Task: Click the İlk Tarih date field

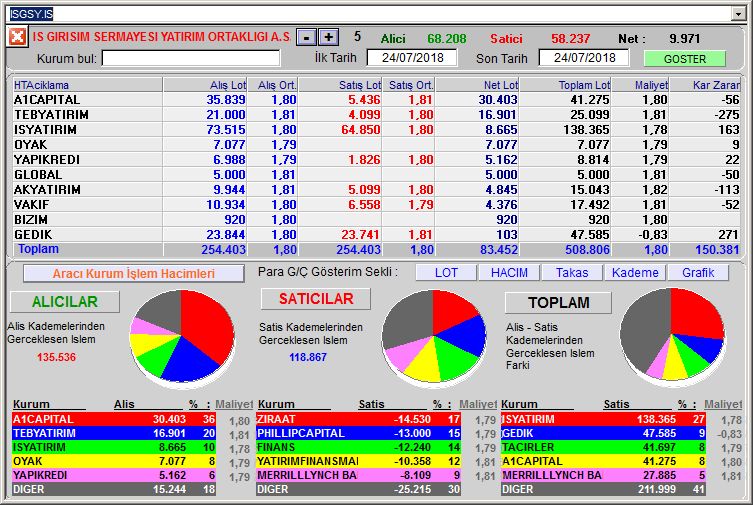Action: point(411,58)
